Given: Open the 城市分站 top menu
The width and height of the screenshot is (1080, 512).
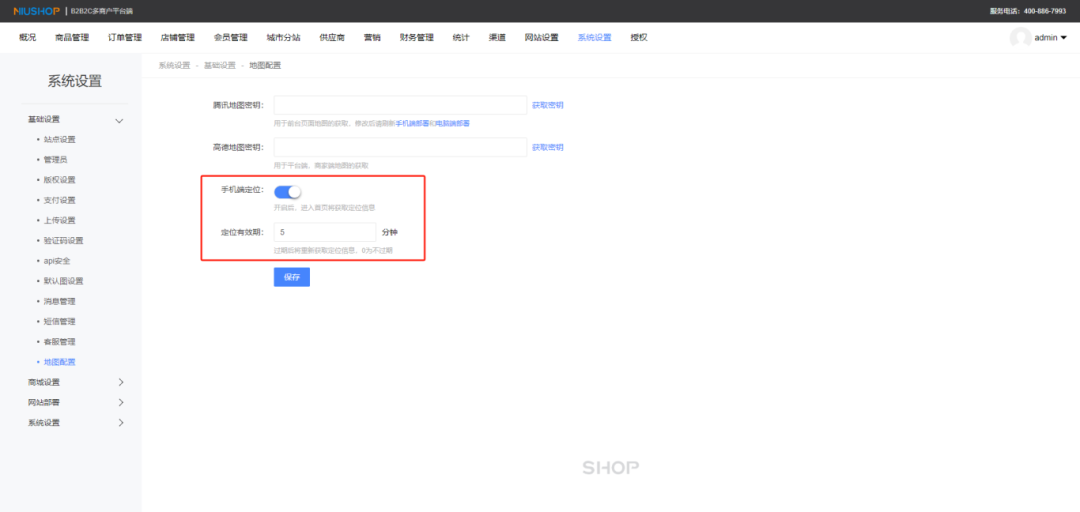Looking at the screenshot, I should 284,38.
